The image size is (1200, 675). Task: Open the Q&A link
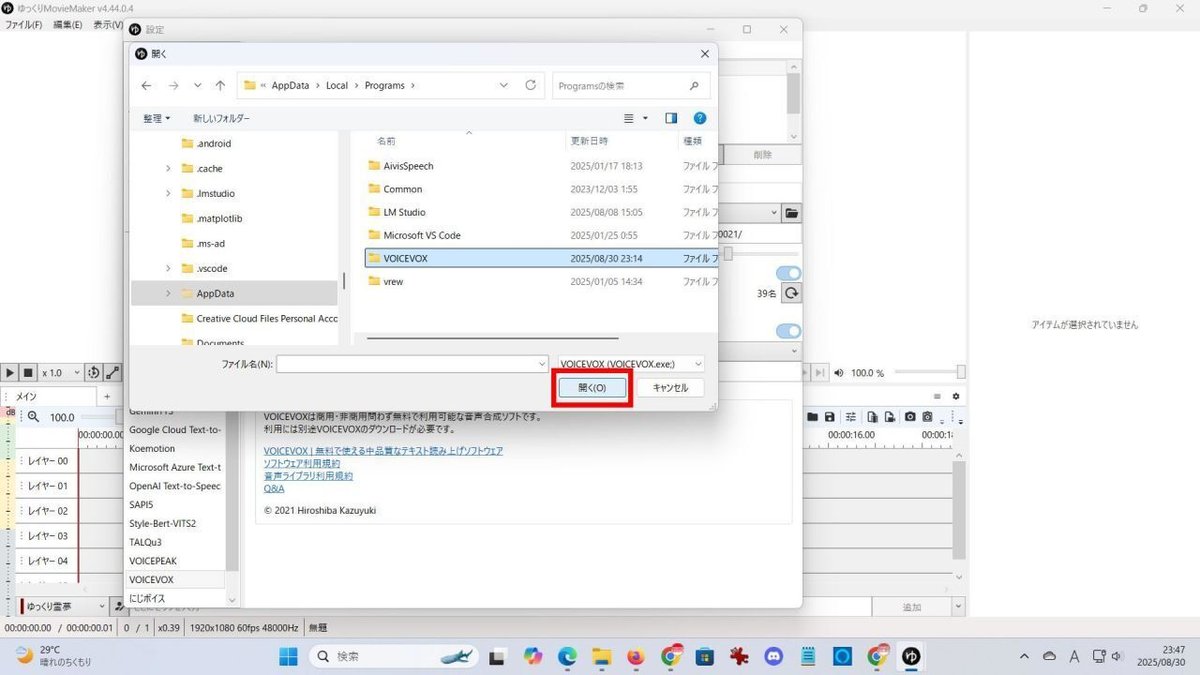point(273,488)
